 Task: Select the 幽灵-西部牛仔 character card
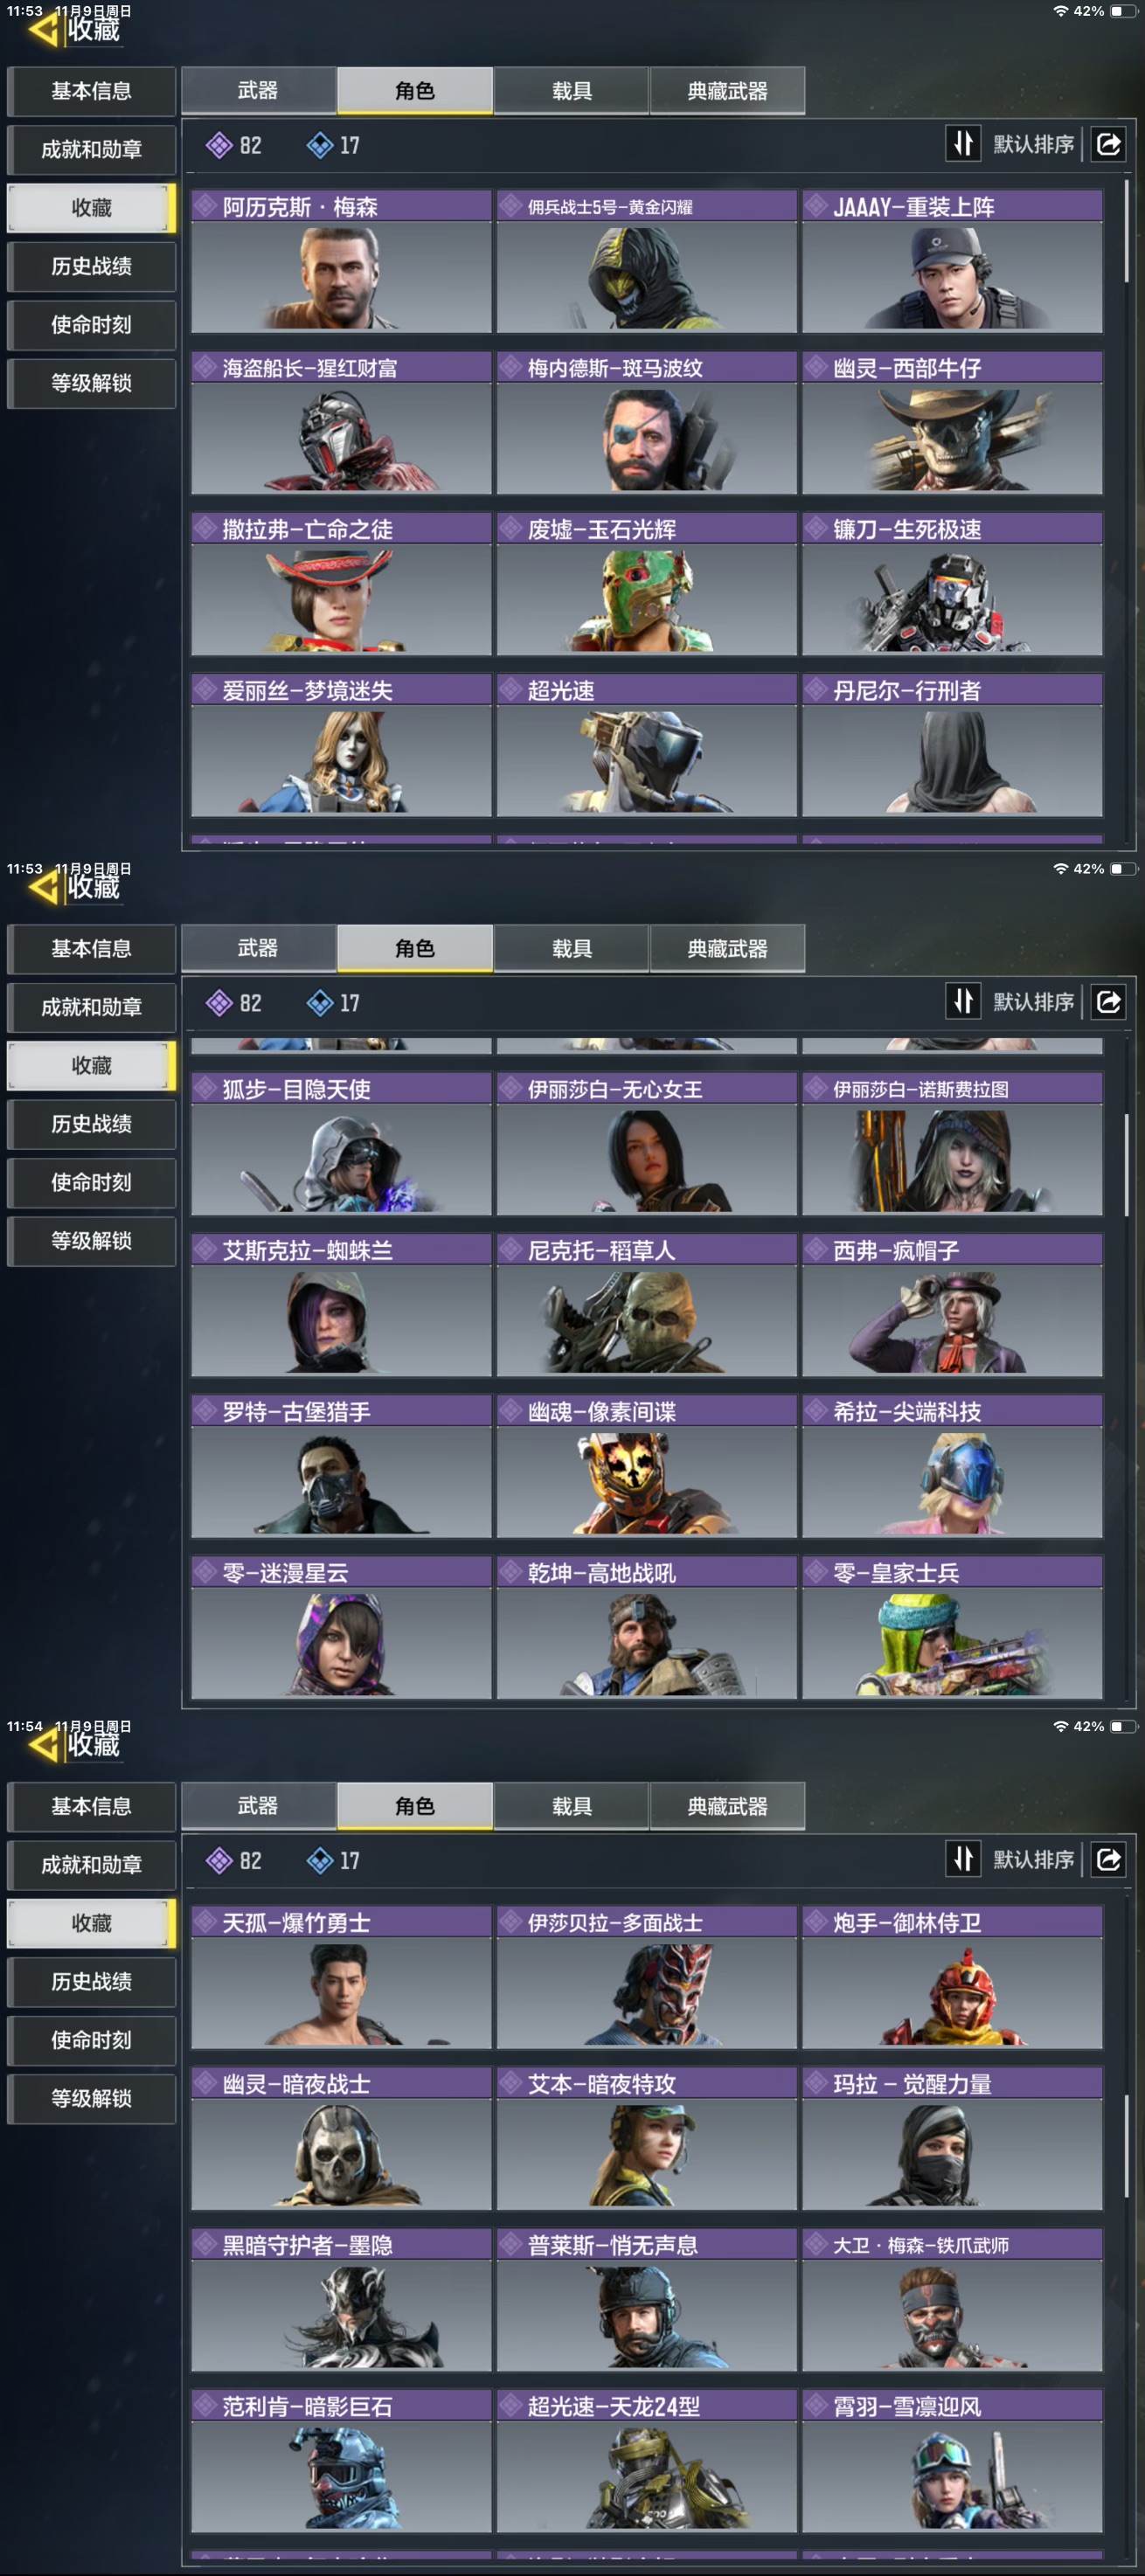[952, 422]
